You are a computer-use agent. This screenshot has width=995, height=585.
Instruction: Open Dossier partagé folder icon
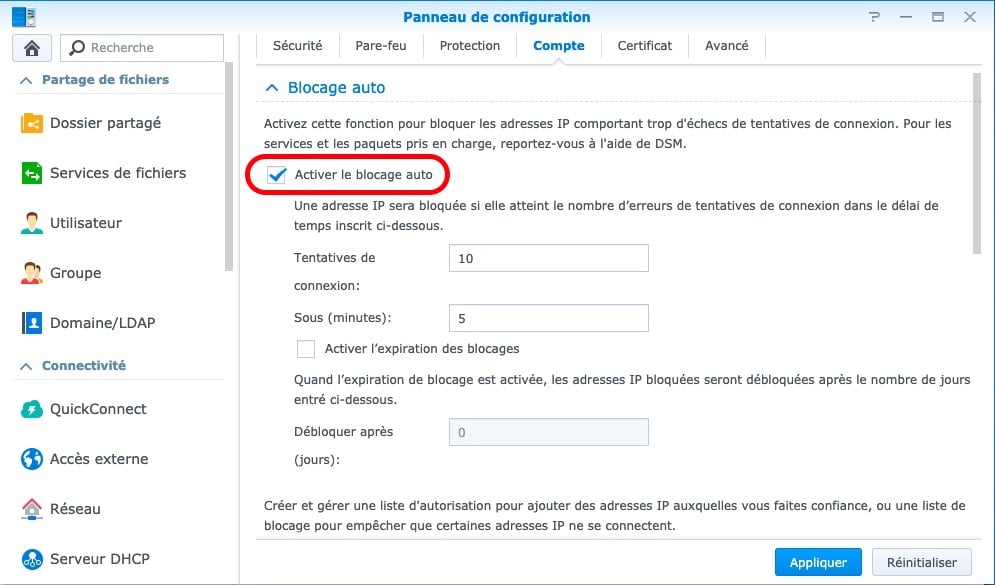tap(32, 123)
